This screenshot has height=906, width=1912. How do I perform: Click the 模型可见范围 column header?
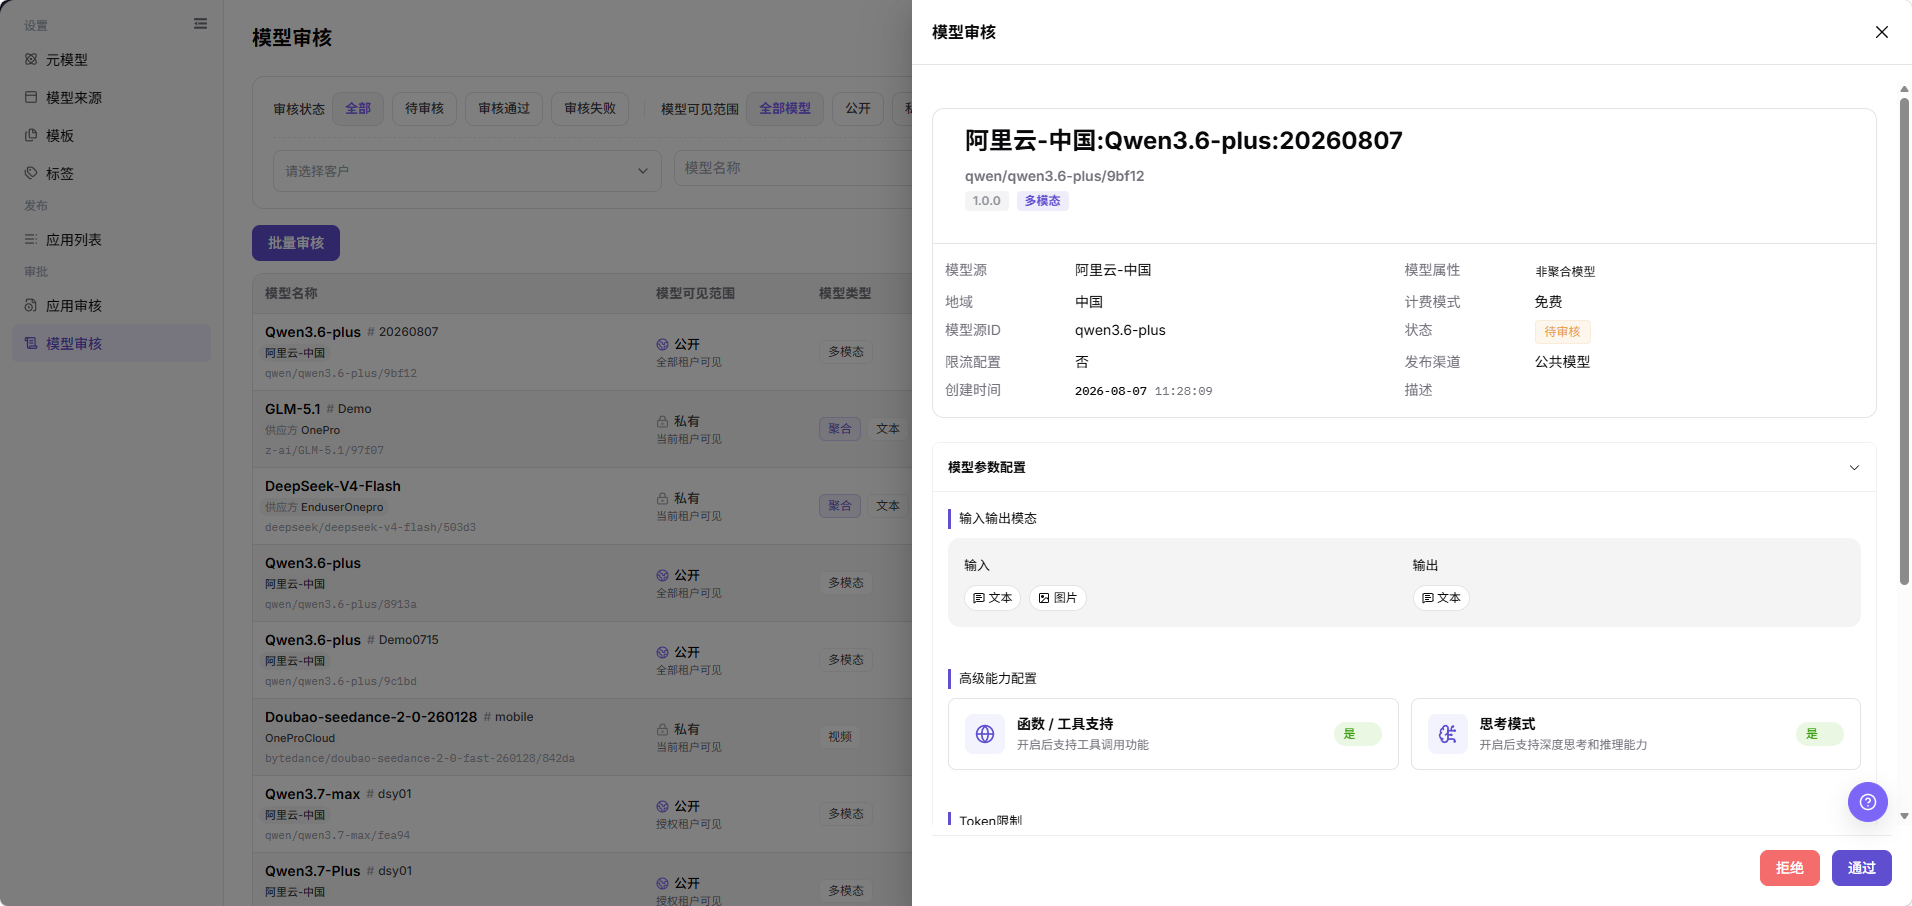[x=695, y=293]
